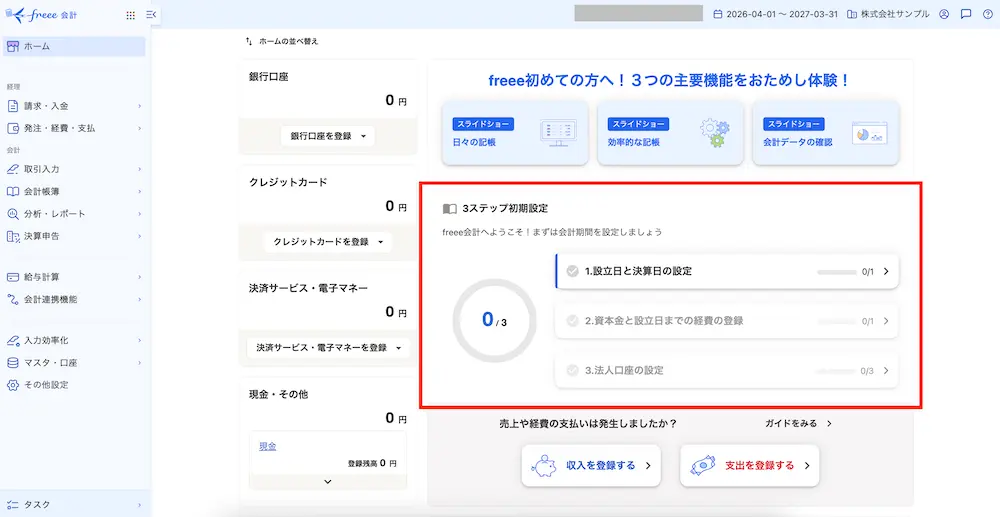Click the 入力効率化 icon
The image size is (1000, 517).
click(x=13, y=340)
